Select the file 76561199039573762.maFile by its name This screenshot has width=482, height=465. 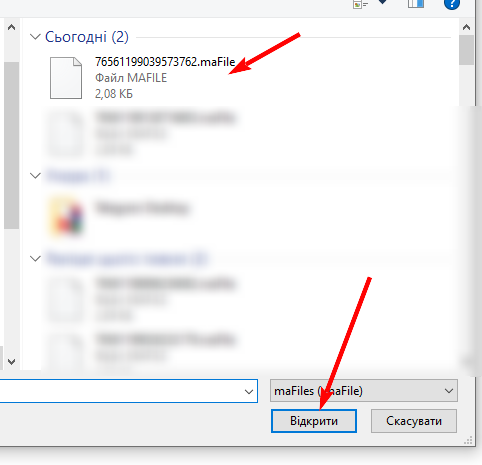165,62
